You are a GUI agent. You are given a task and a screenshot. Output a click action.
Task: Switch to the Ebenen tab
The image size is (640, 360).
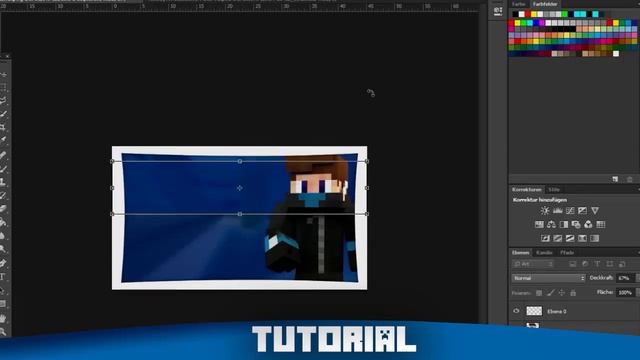[520, 253]
